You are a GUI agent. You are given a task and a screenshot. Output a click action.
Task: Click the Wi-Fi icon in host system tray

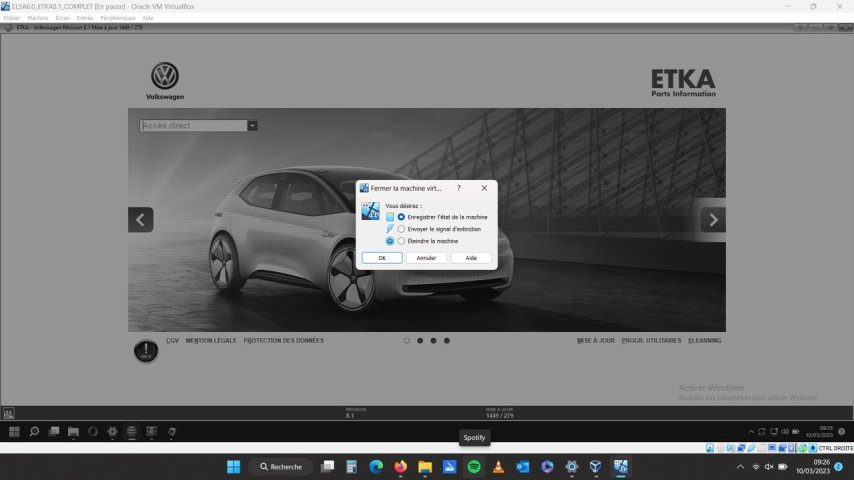point(756,467)
